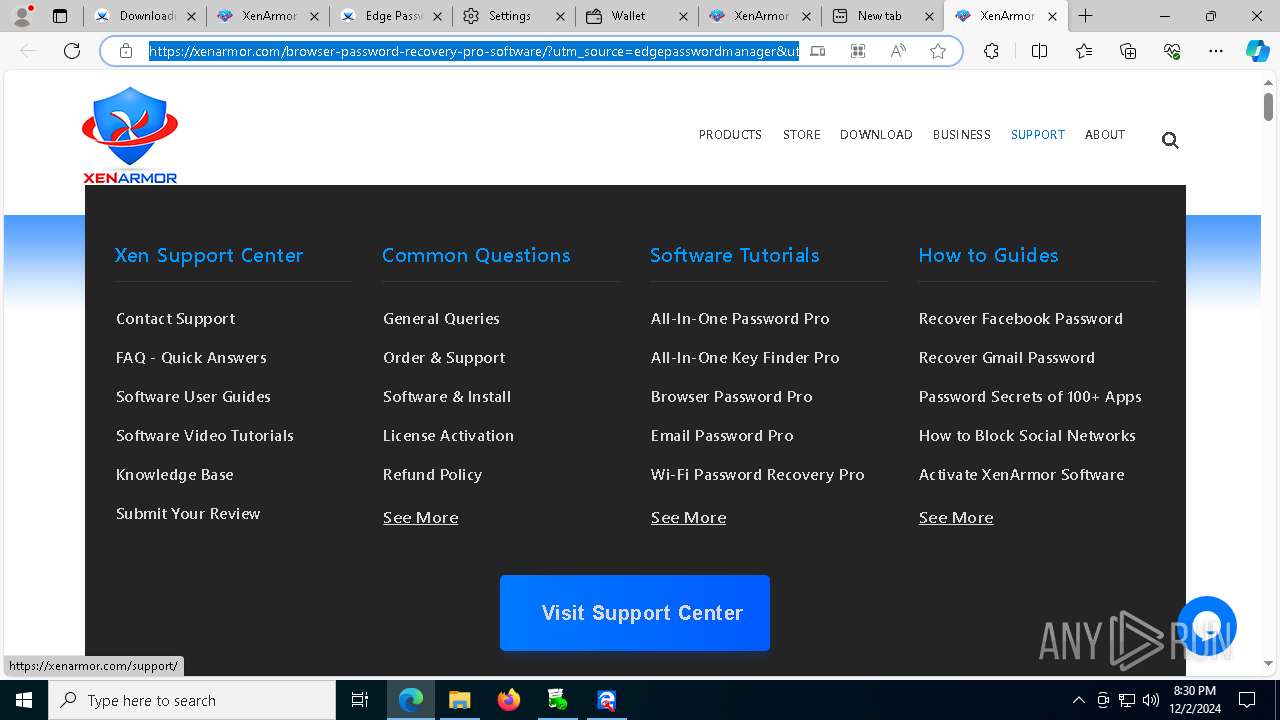1280x720 pixels.
Task: Open Activate XenArmor Software guide
Action: click(x=1022, y=475)
